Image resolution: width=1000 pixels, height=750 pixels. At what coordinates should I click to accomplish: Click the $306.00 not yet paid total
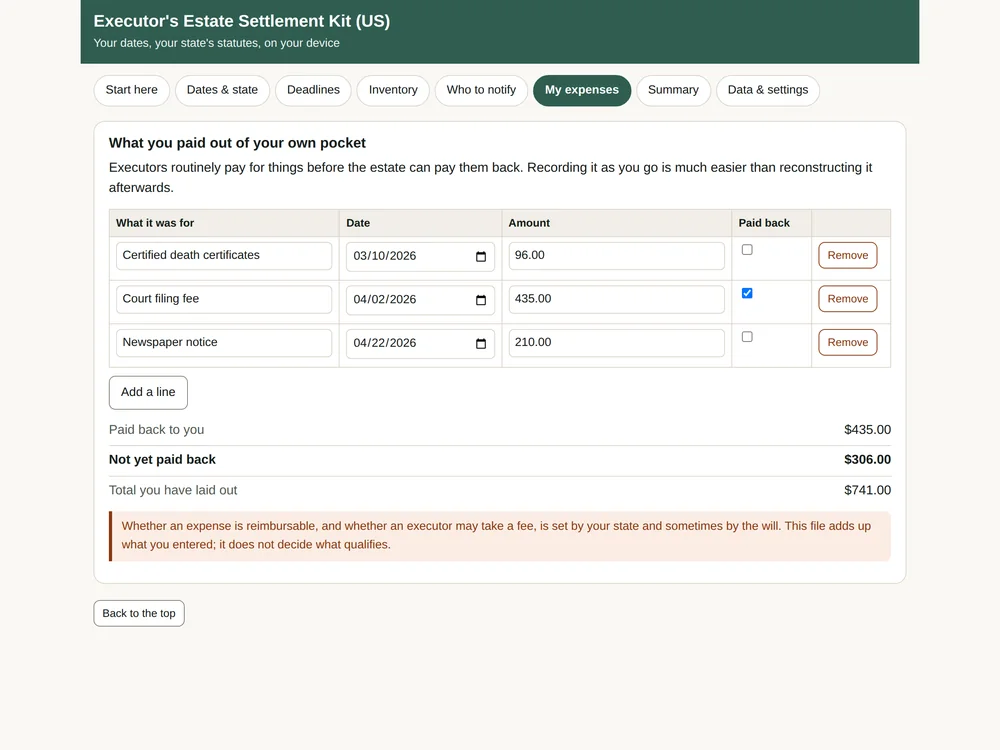[867, 460]
